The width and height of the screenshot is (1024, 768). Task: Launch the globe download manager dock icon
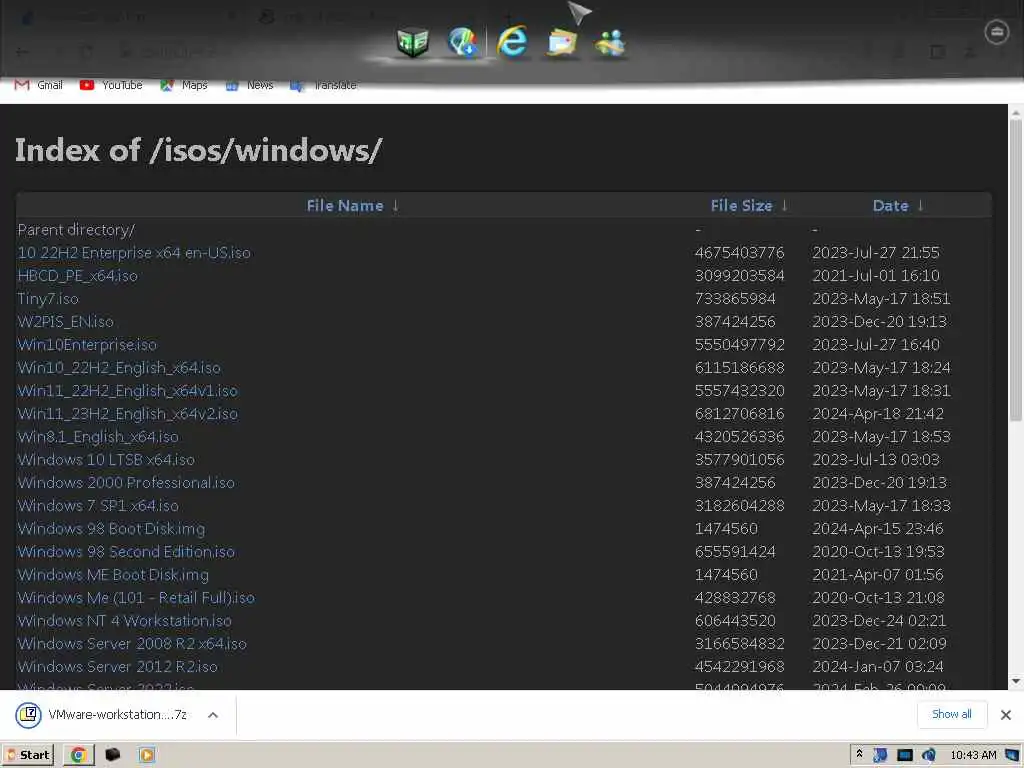click(x=462, y=42)
